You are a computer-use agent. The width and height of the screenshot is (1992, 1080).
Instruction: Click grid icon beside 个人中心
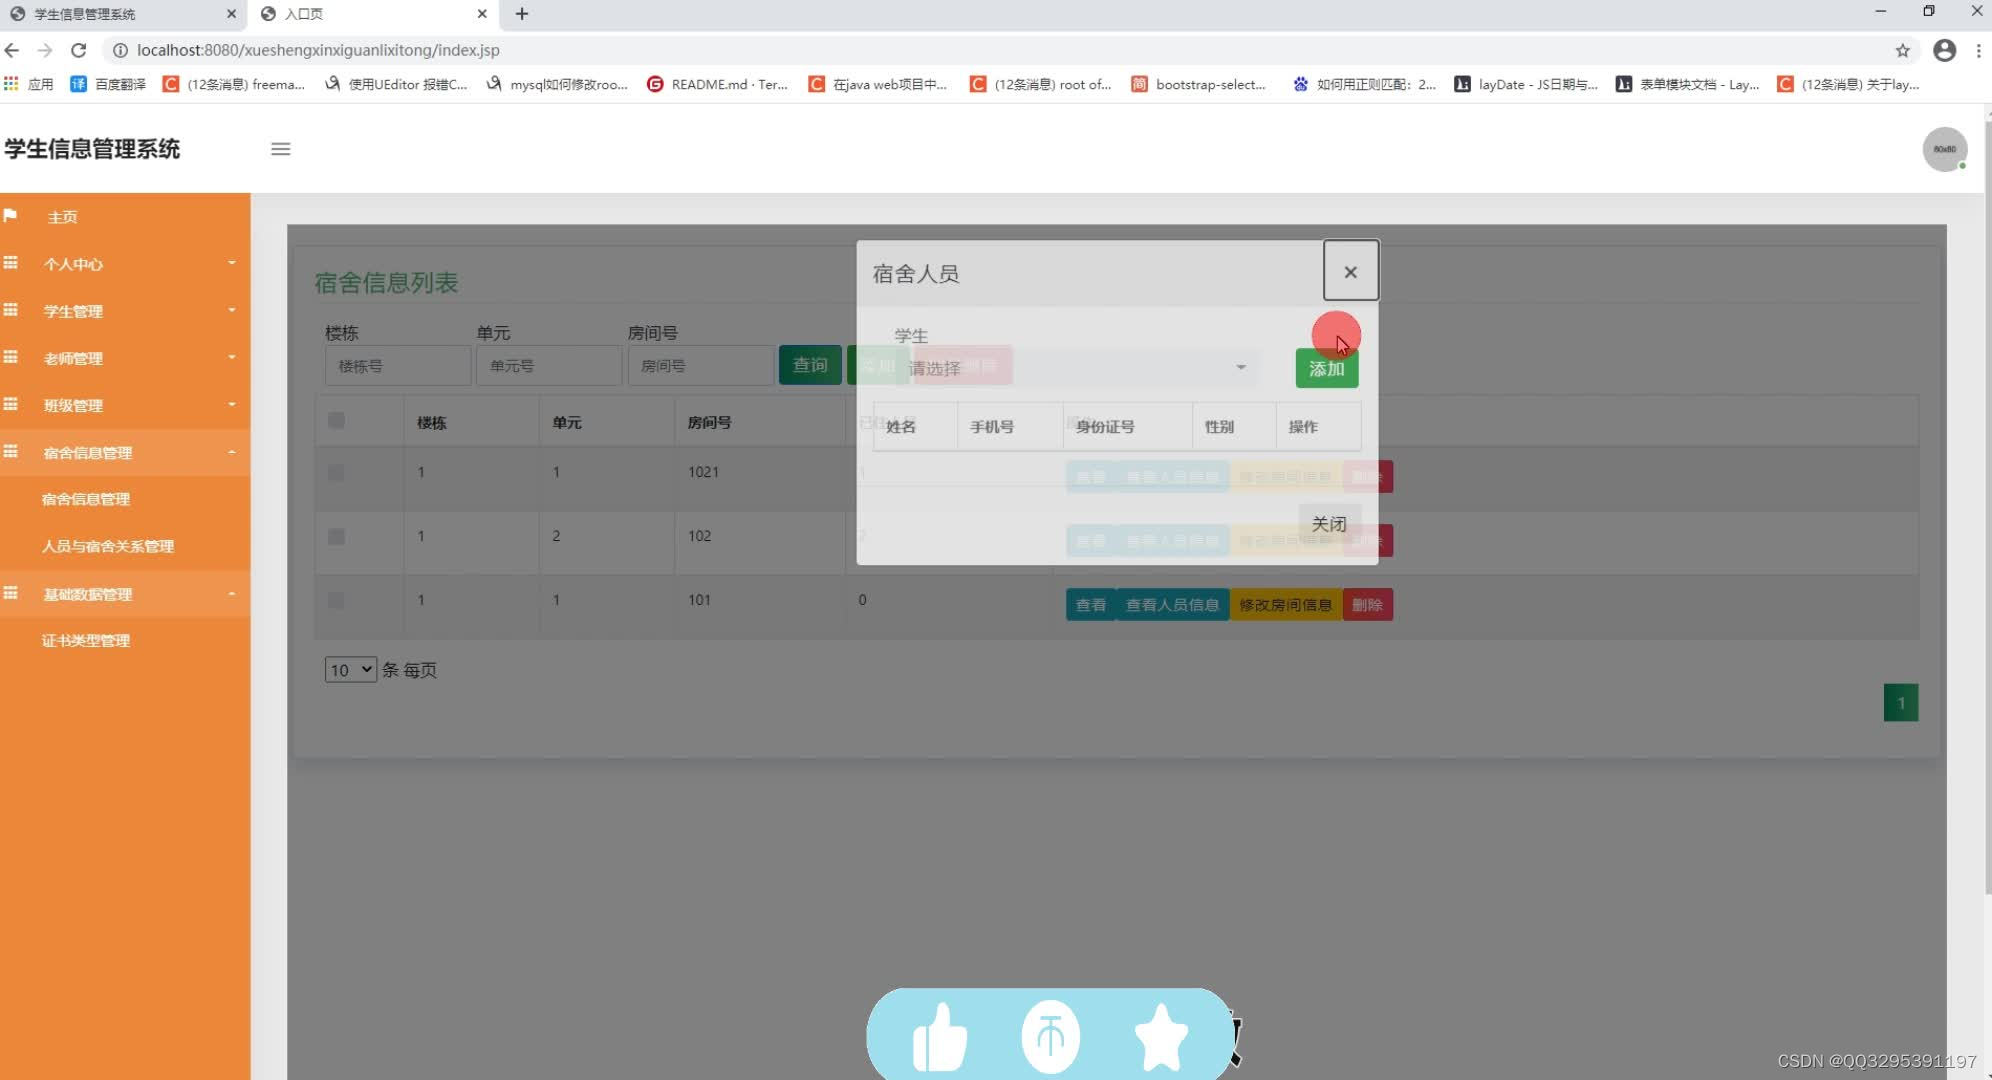click(x=11, y=263)
